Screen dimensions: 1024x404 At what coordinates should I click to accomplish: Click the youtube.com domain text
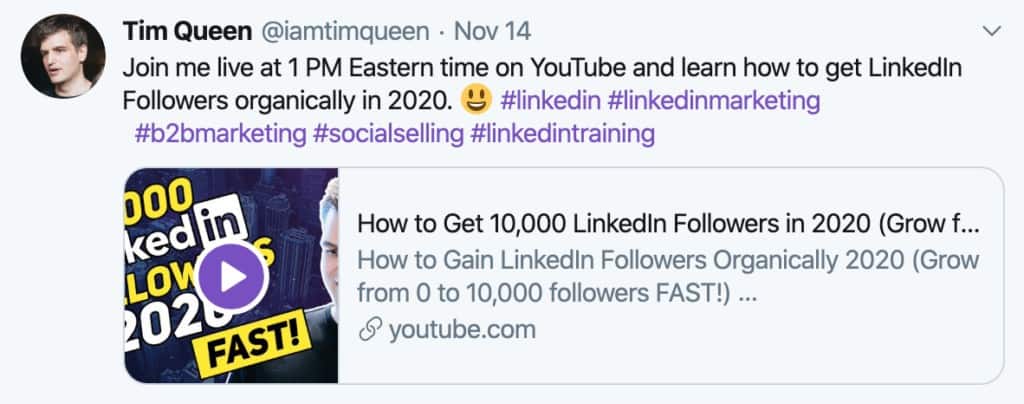463,330
